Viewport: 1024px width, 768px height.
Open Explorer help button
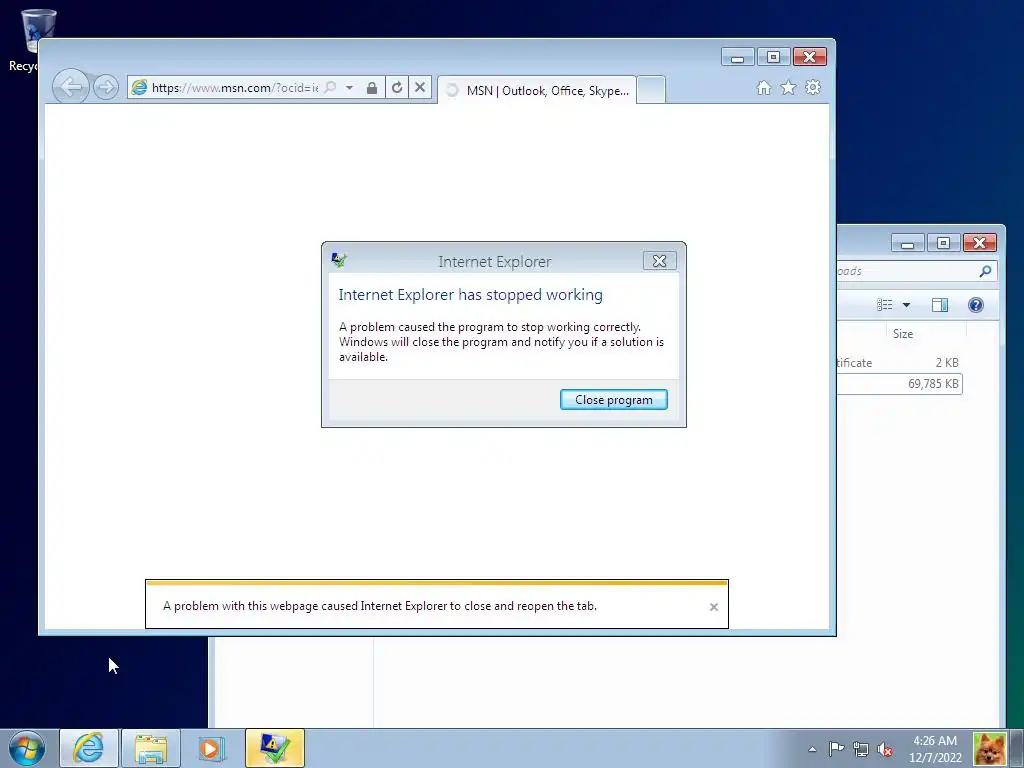pos(976,305)
